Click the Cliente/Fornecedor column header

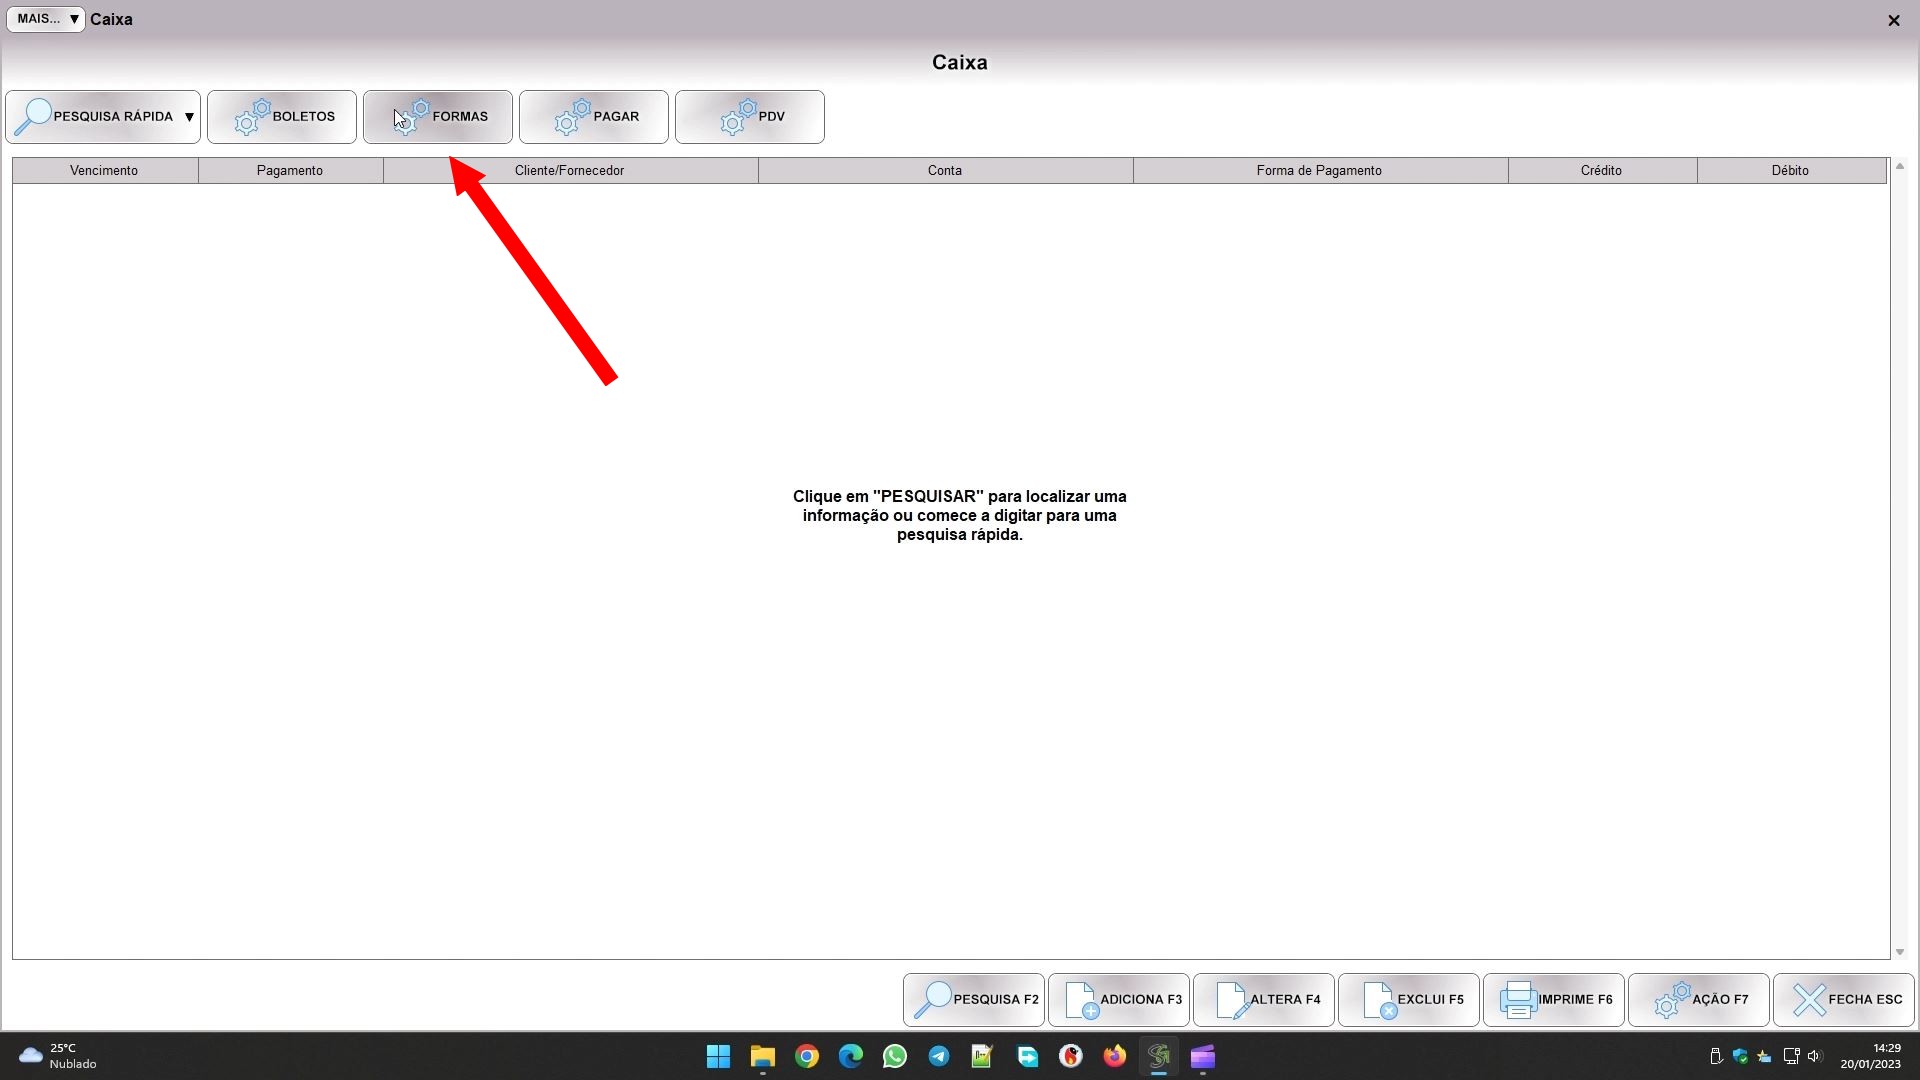569,171
